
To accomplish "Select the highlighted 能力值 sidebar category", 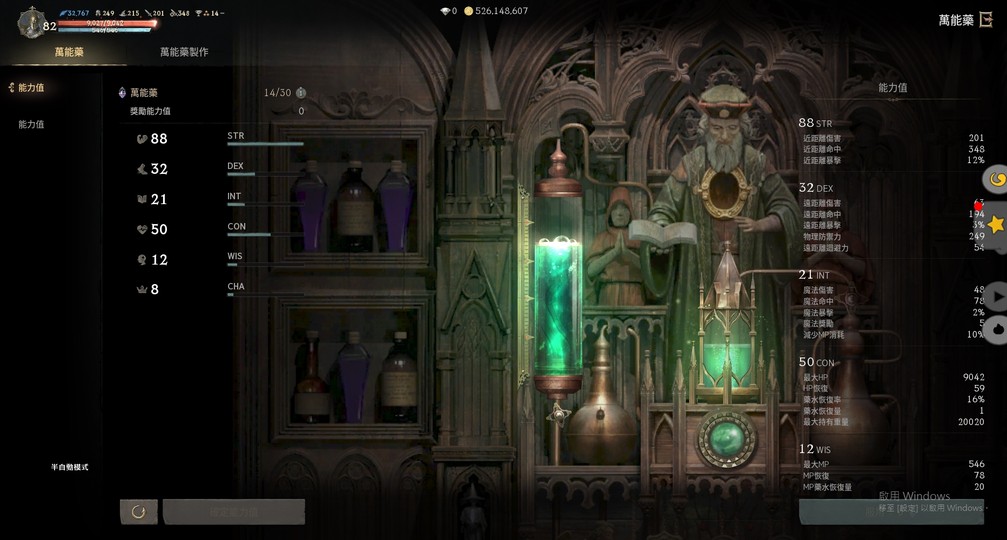I will [31, 87].
